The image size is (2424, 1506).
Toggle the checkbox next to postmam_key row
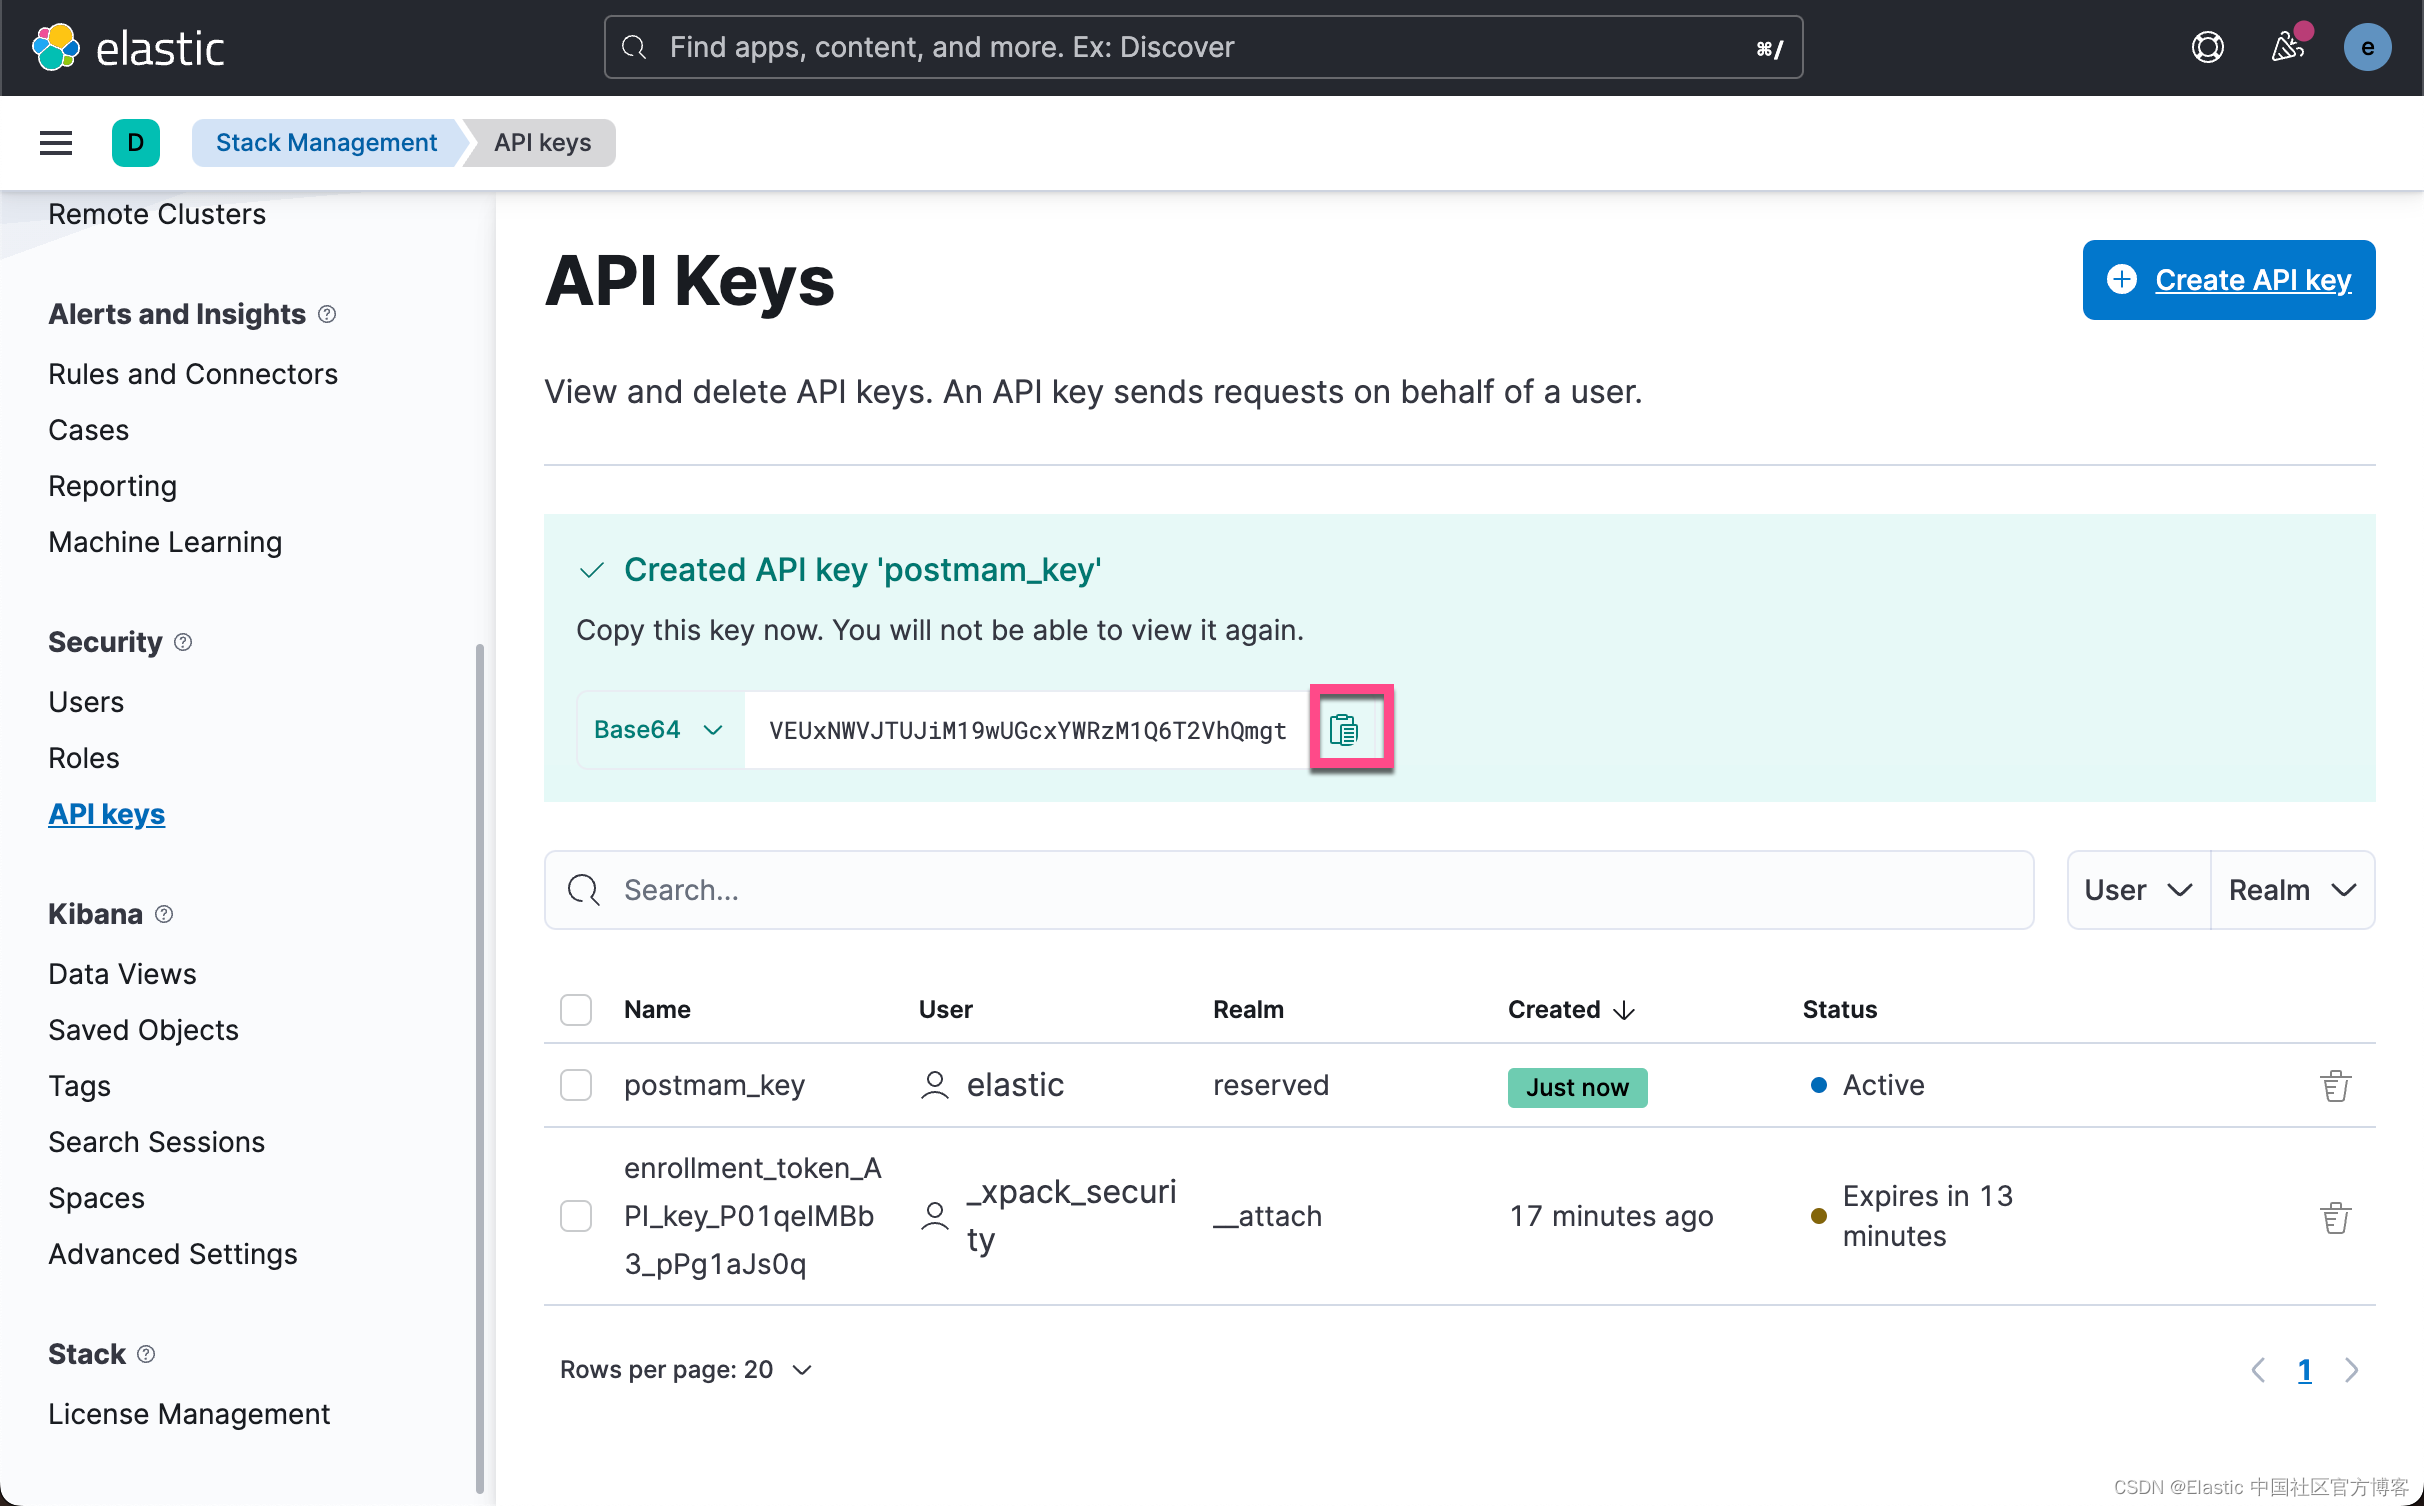(x=574, y=1084)
